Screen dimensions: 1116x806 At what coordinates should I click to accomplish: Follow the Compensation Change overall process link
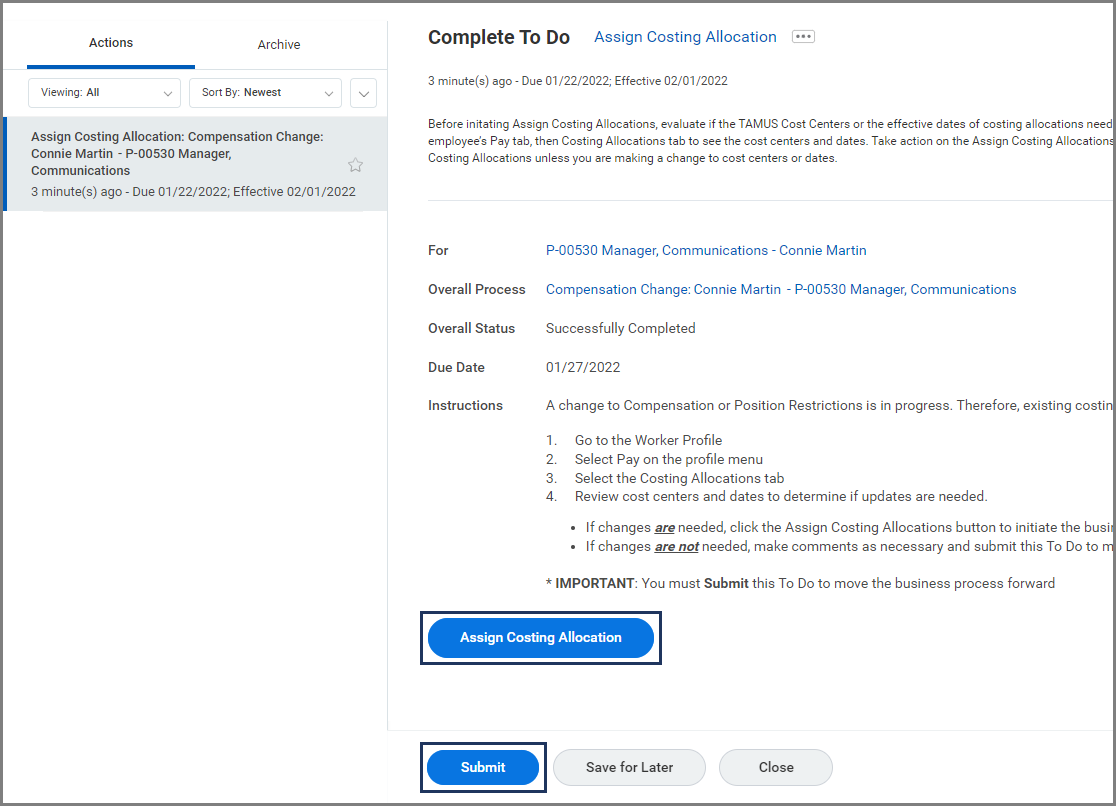pos(780,289)
